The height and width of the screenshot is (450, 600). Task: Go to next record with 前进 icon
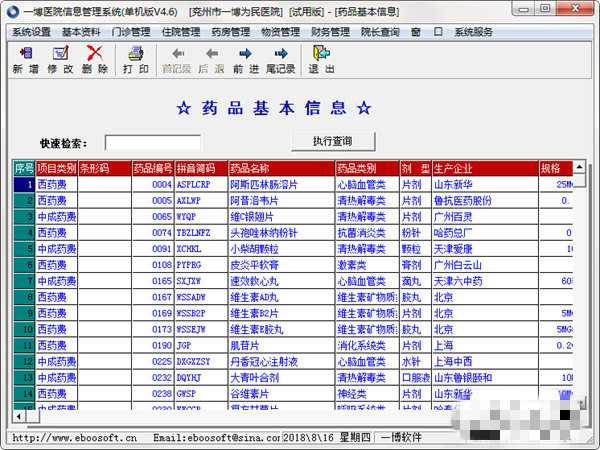coord(245,53)
